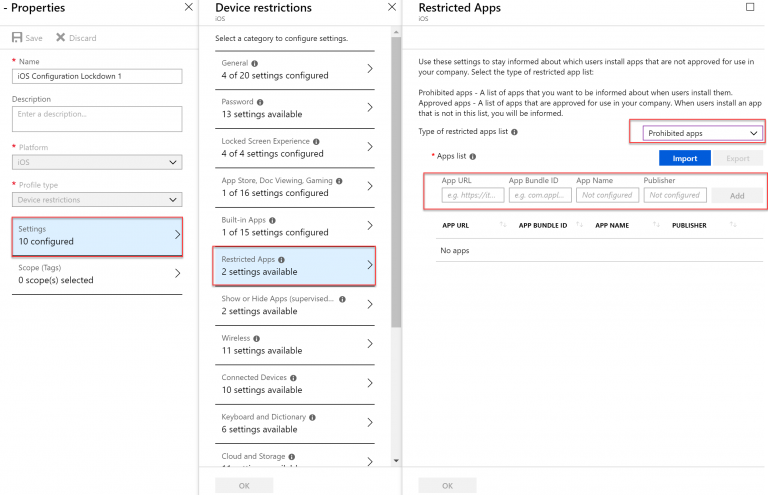This screenshot has height=495, width=768.
Task: Click the Import button
Action: [x=685, y=158]
